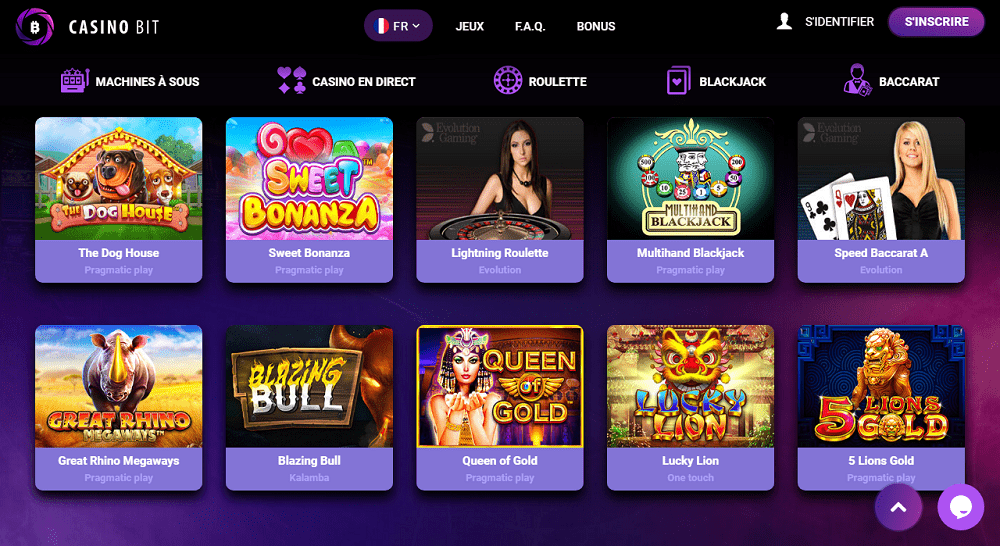Image resolution: width=1000 pixels, height=546 pixels.
Task: Click the S'IDENTIFIER login link
Action: [839, 22]
